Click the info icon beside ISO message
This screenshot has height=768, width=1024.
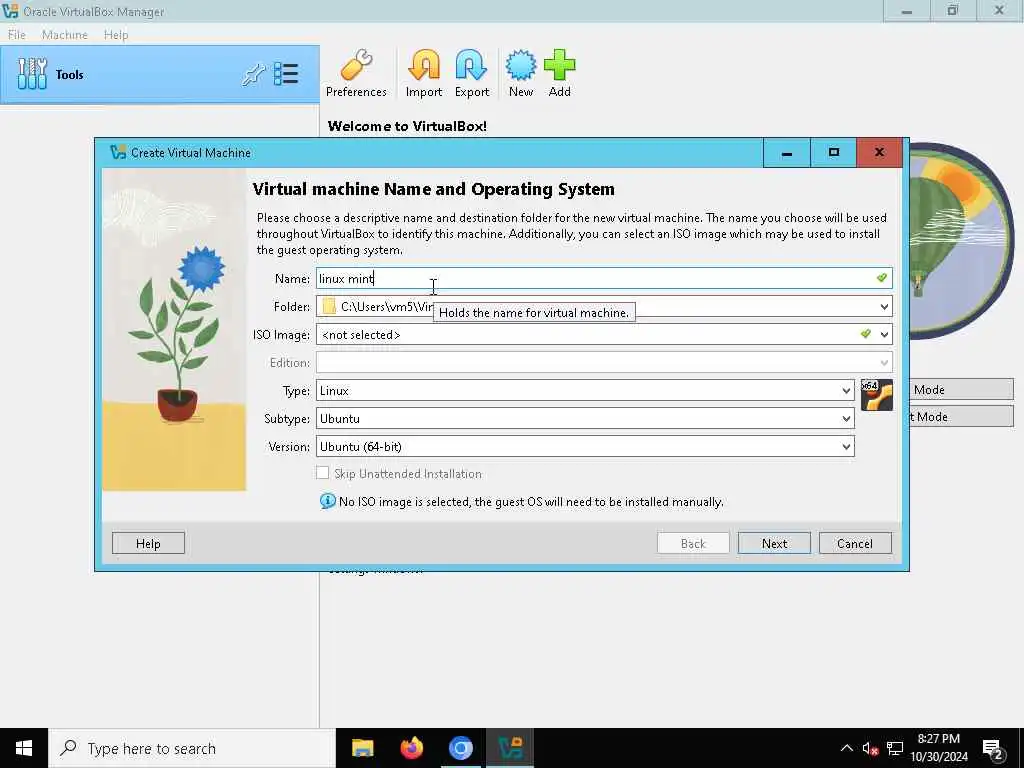[x=327, y=501]
